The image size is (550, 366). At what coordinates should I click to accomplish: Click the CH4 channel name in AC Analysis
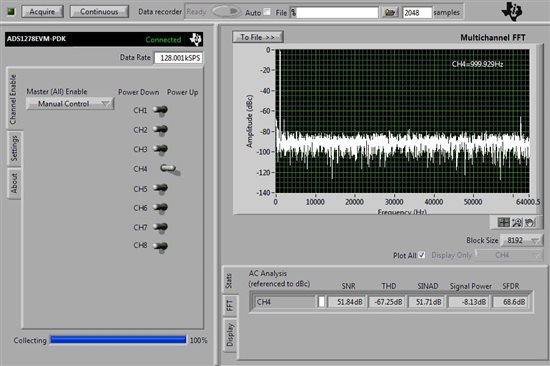[x=284, y=302]
